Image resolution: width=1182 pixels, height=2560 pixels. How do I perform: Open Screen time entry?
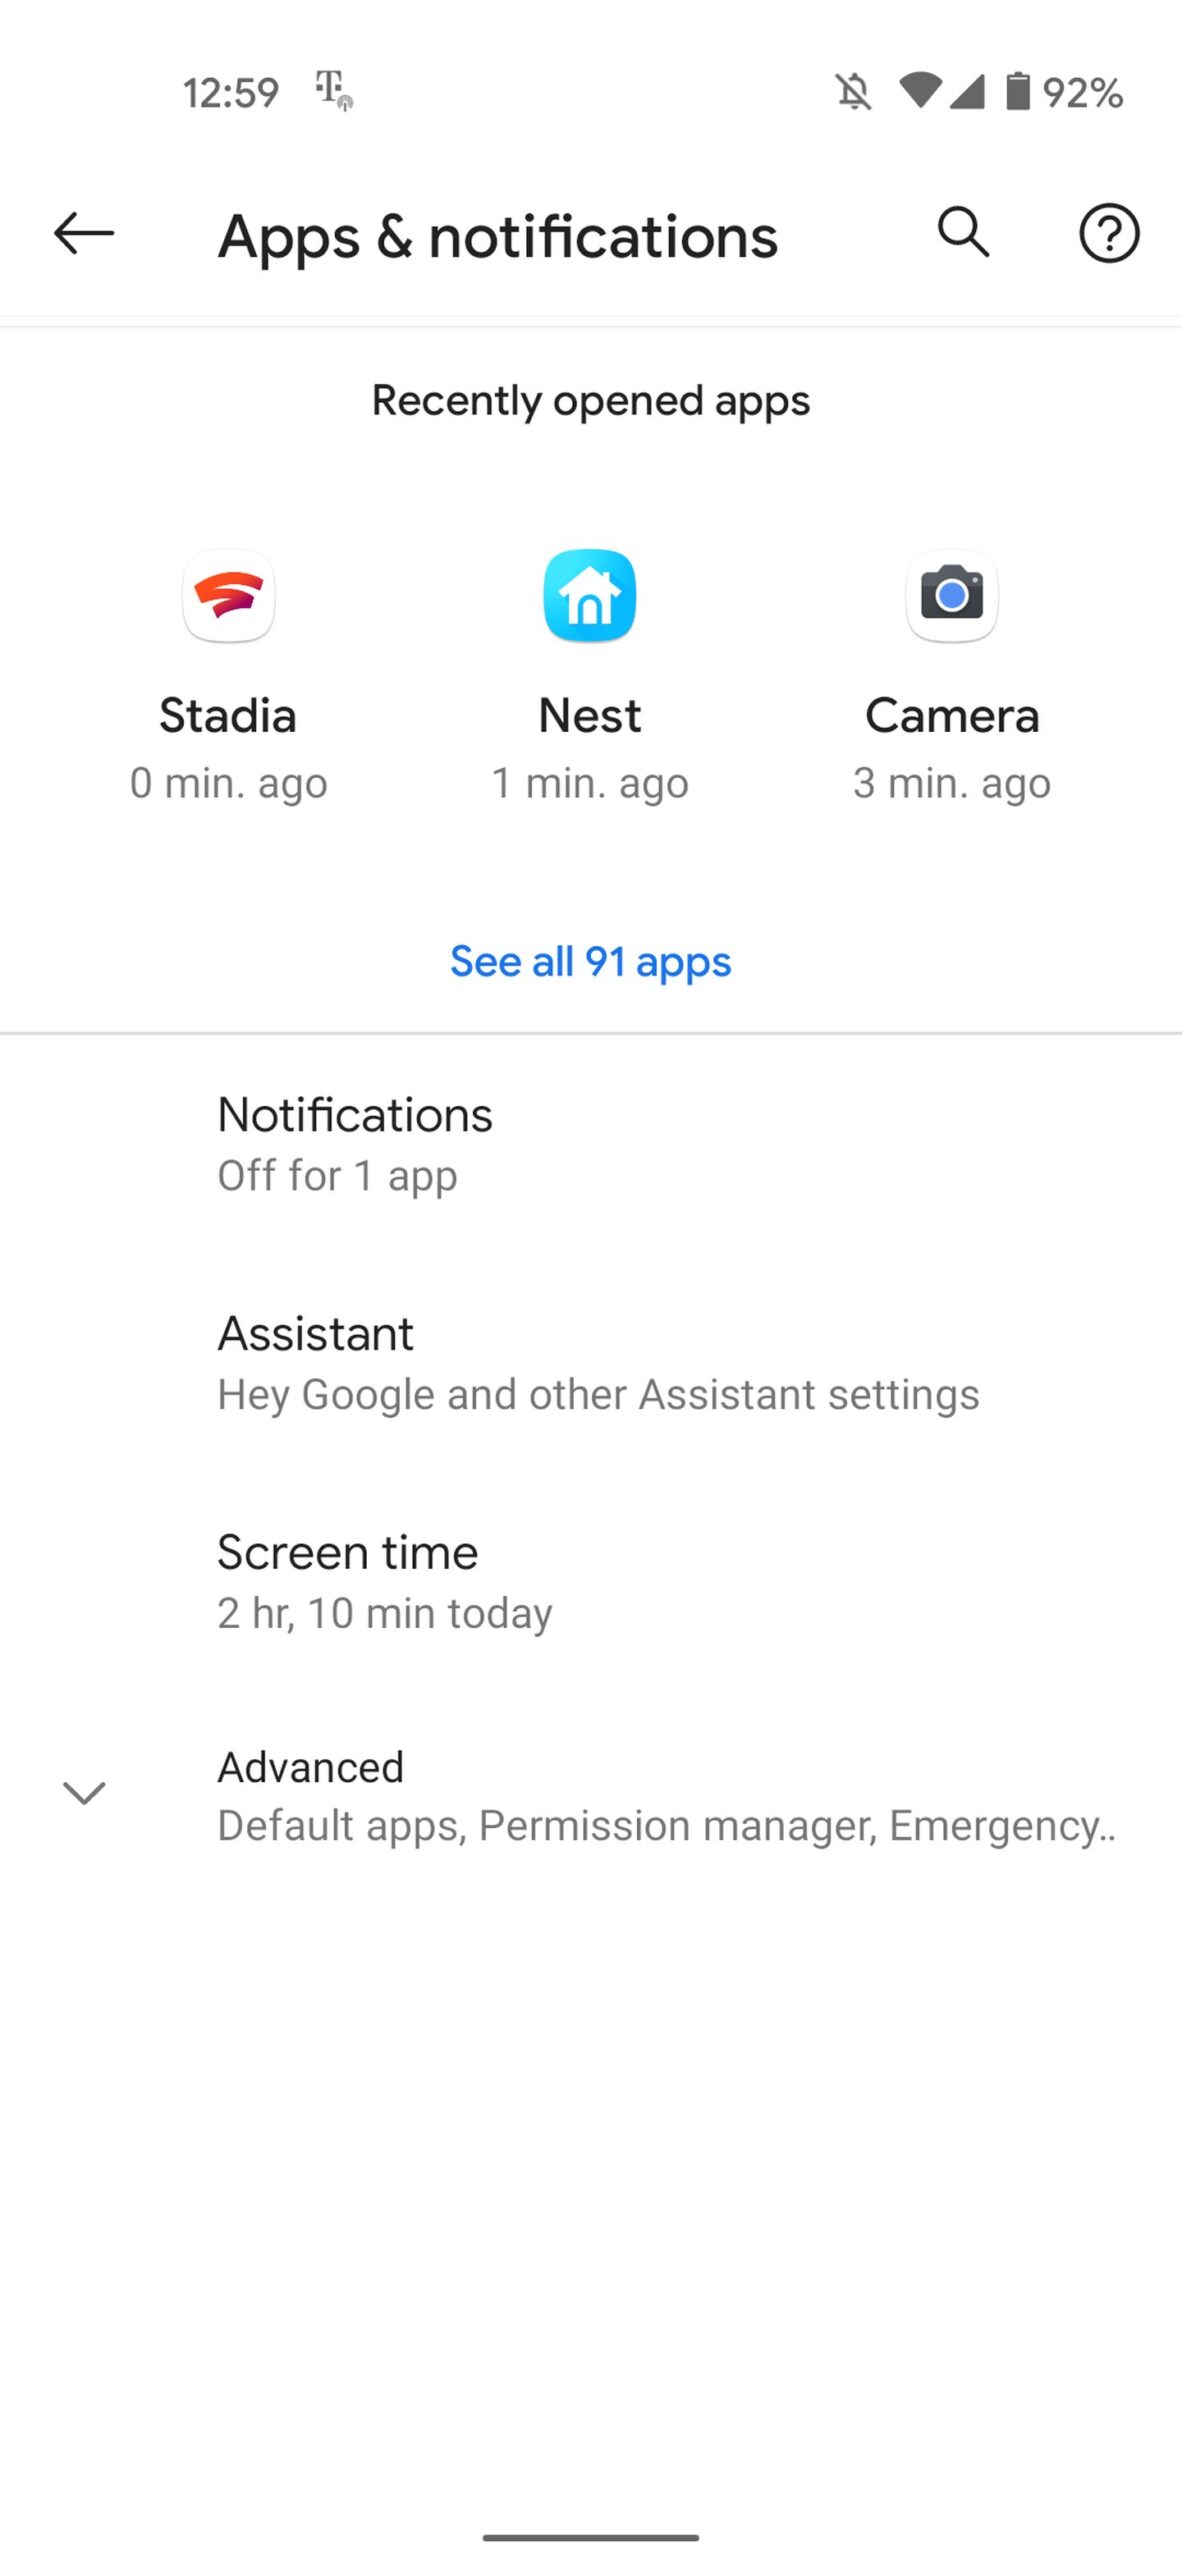point(385,1582)
